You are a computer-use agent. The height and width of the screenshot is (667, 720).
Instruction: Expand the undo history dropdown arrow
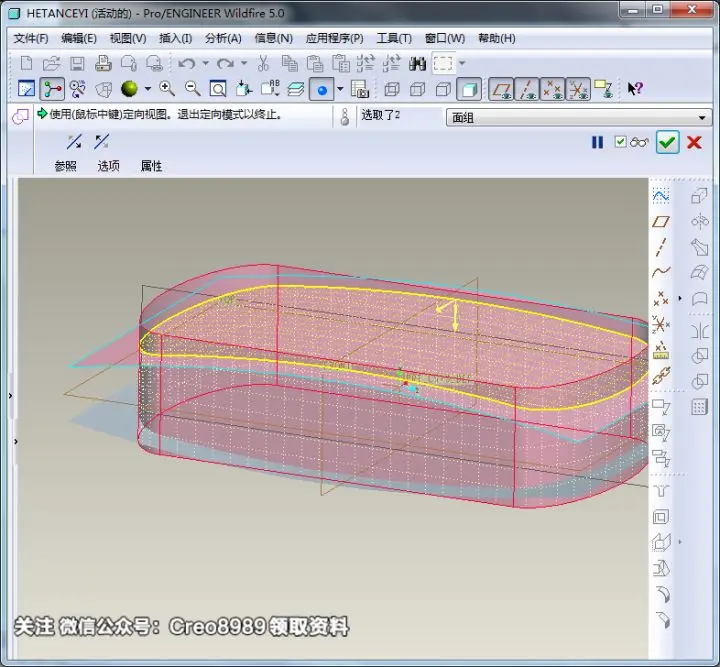(206, 63)
